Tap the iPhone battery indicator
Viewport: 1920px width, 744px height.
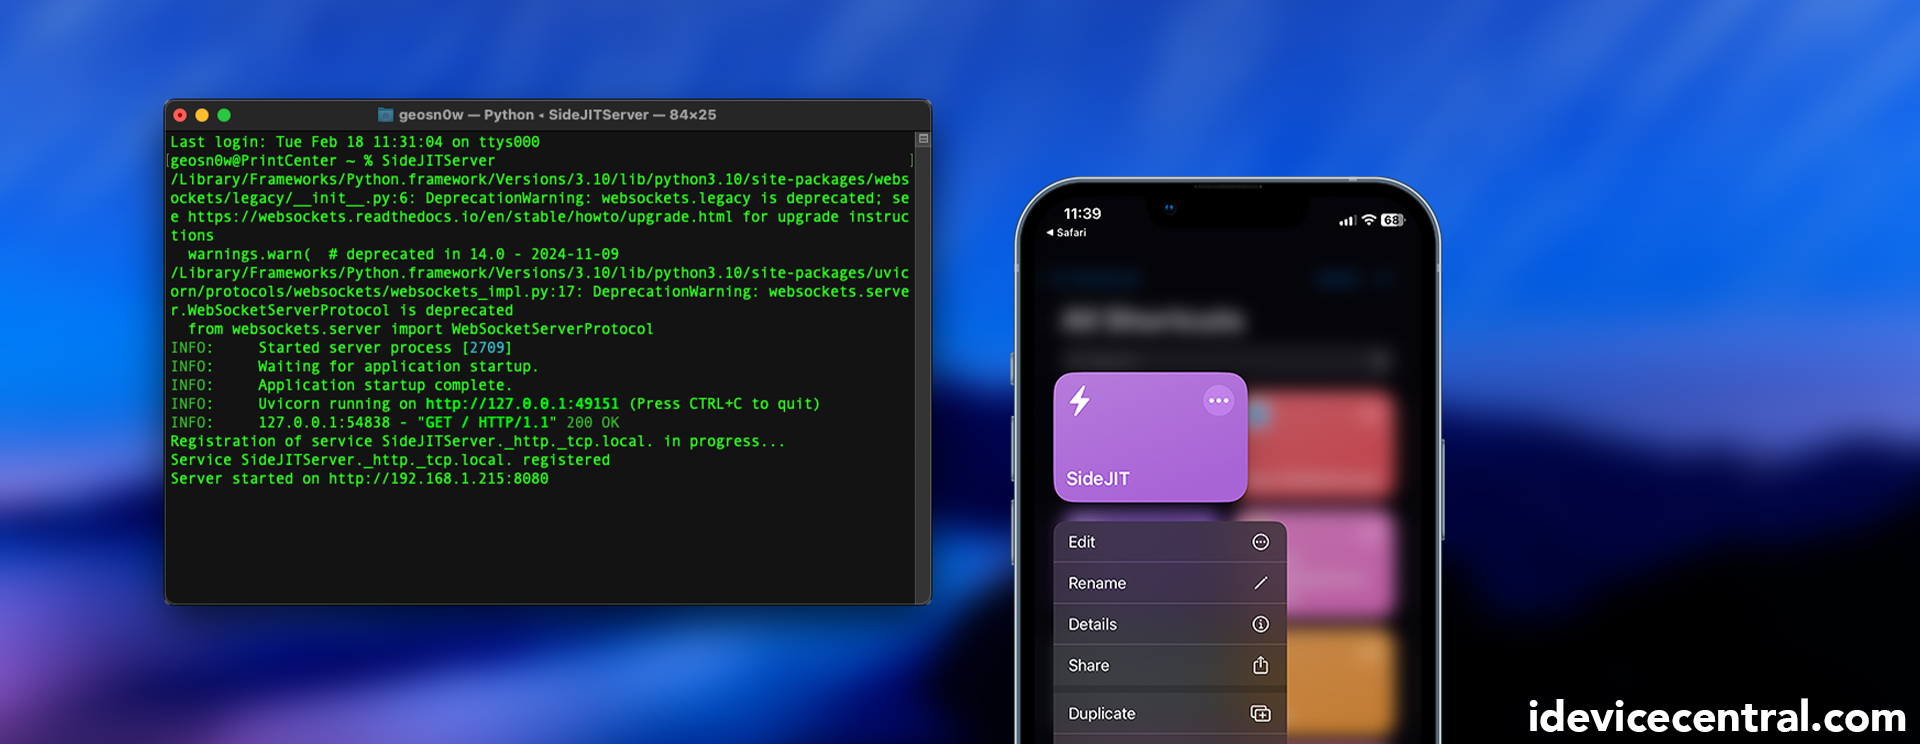pos(1393,220)
